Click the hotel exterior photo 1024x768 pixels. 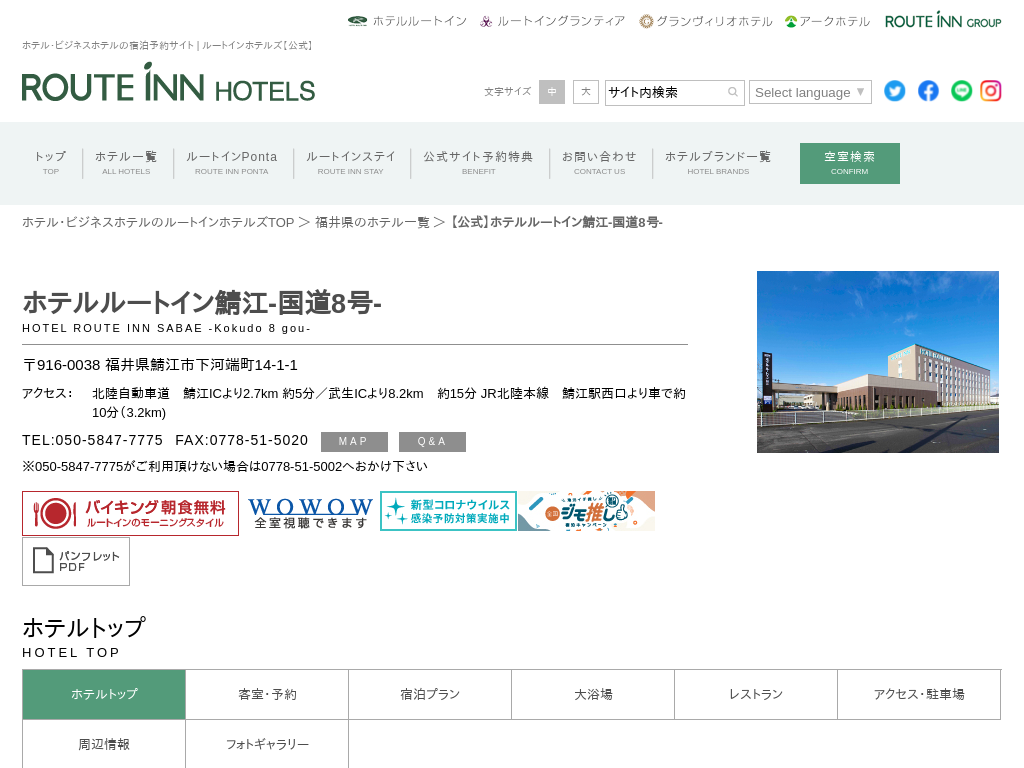(x=878, y=362)
